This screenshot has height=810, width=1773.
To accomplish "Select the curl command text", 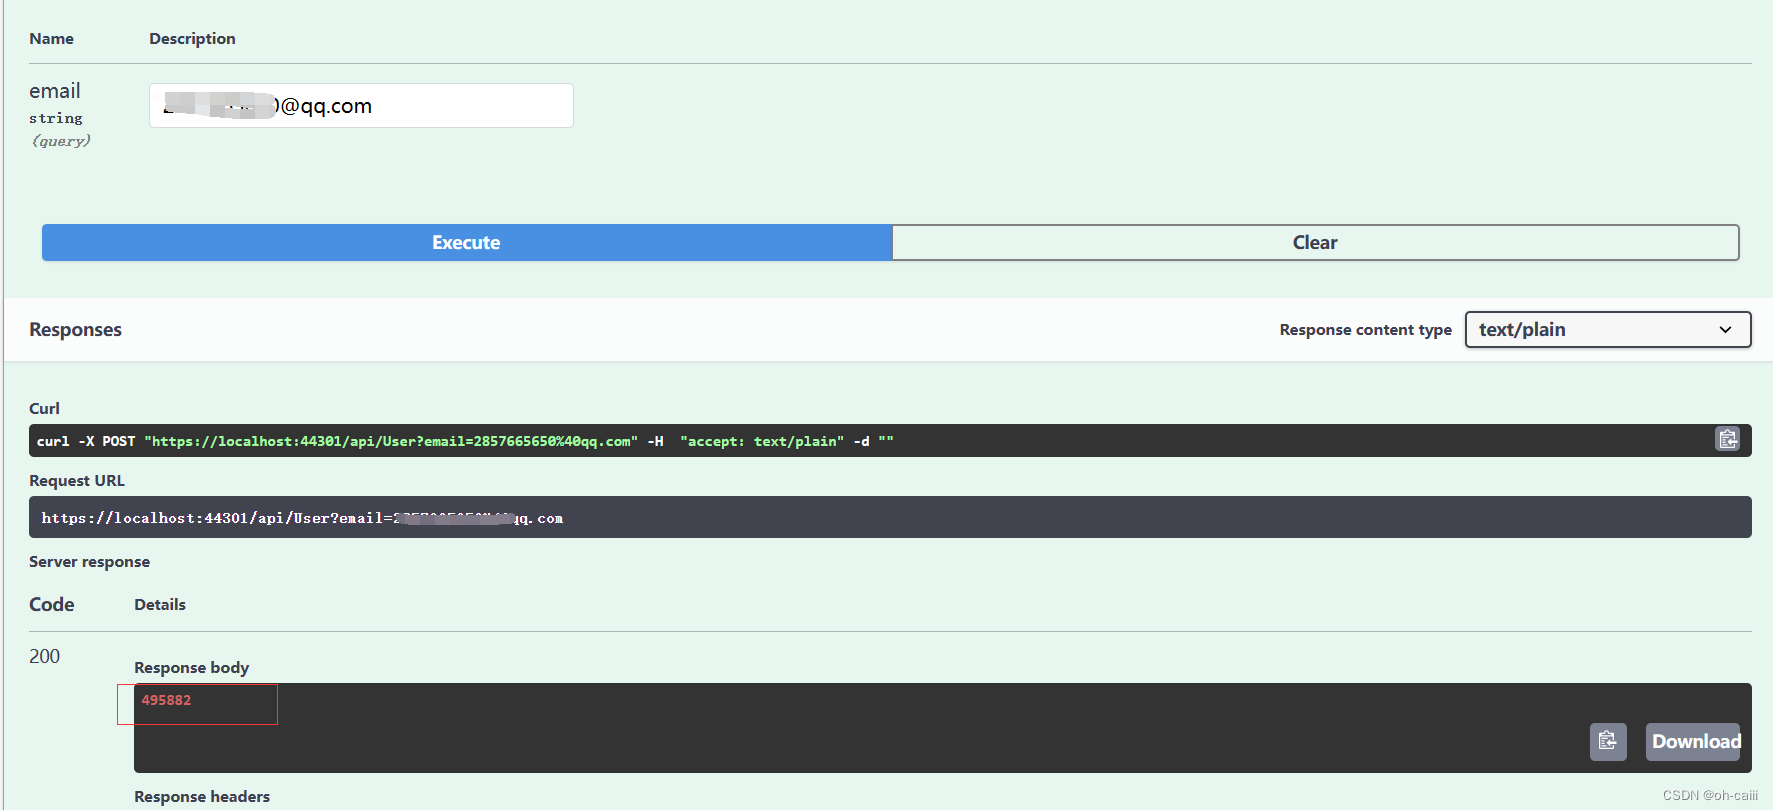I will pyautogui.click(x=465, y=441).
